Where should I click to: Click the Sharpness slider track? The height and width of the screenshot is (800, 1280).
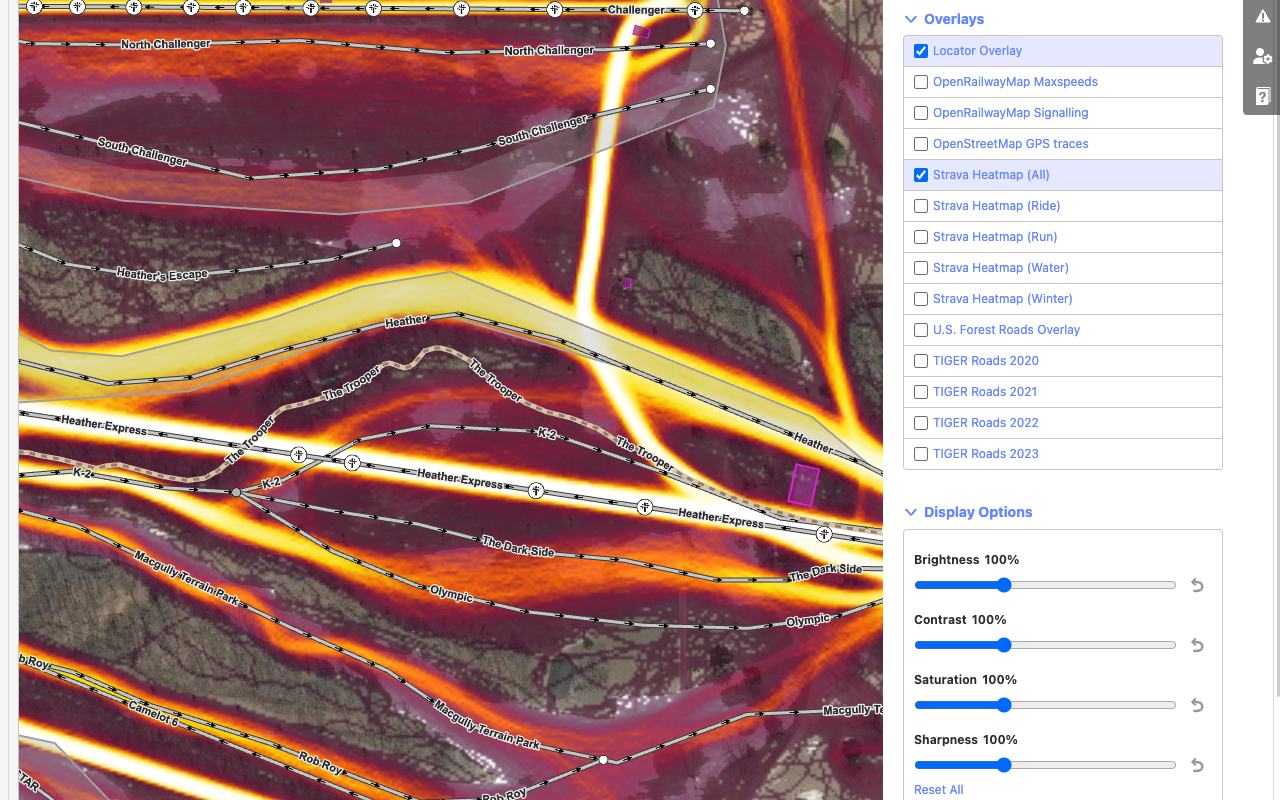coord(1045,765)
